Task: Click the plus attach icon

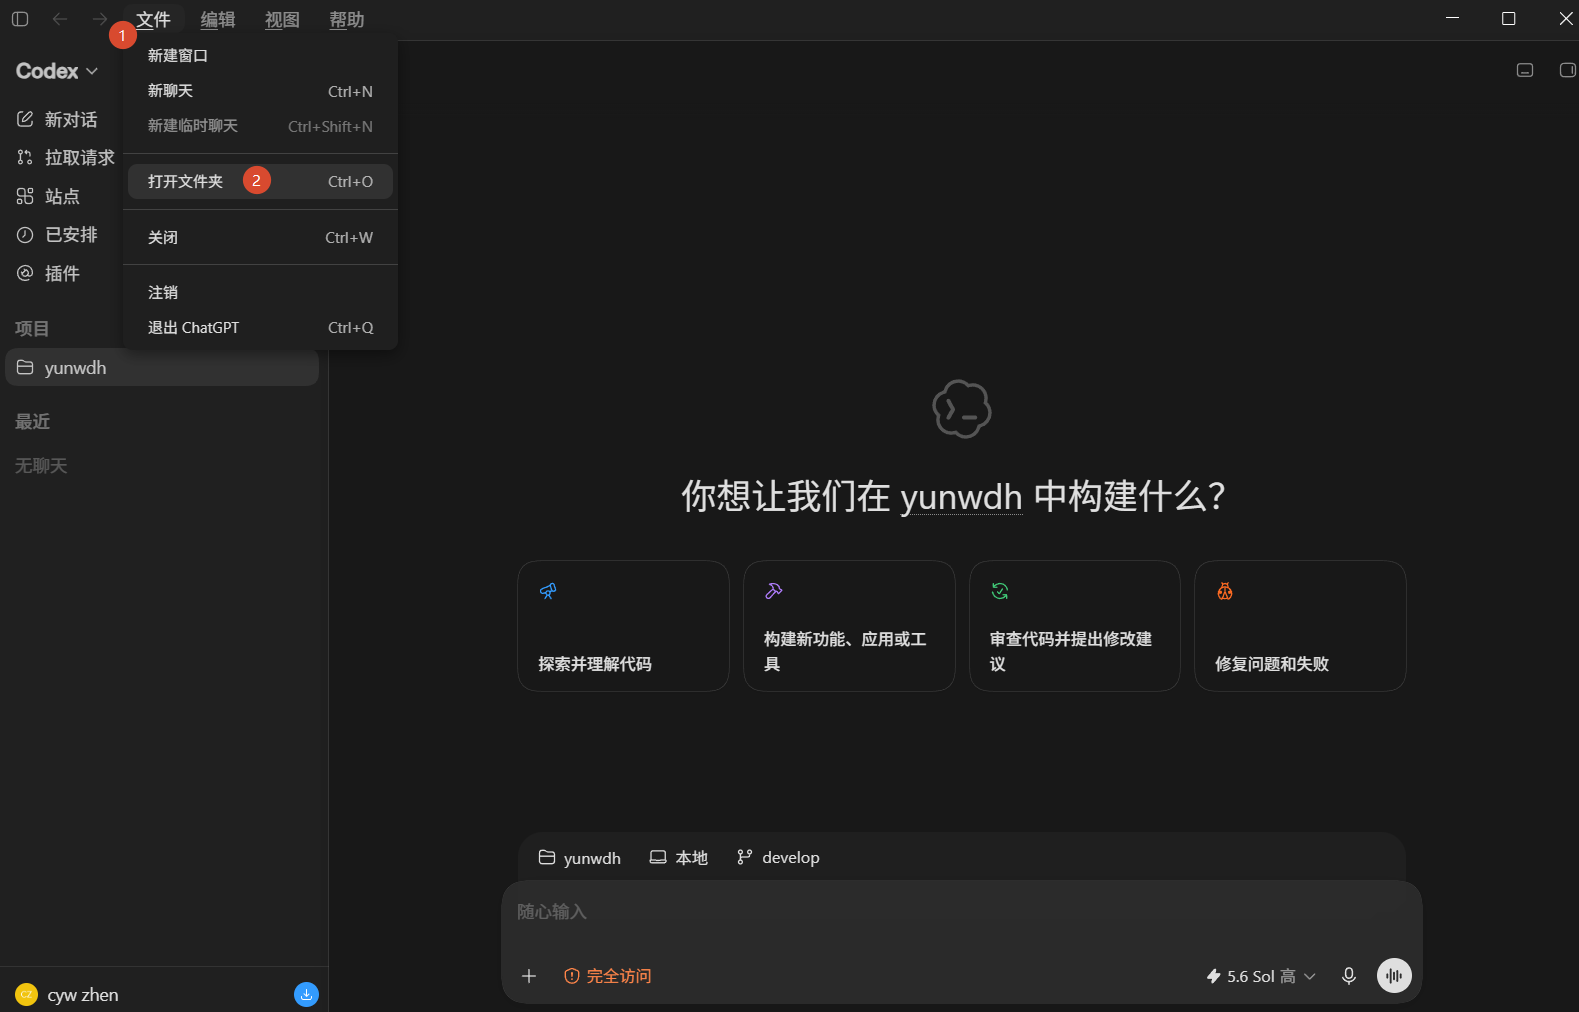Action: point(529,976)
